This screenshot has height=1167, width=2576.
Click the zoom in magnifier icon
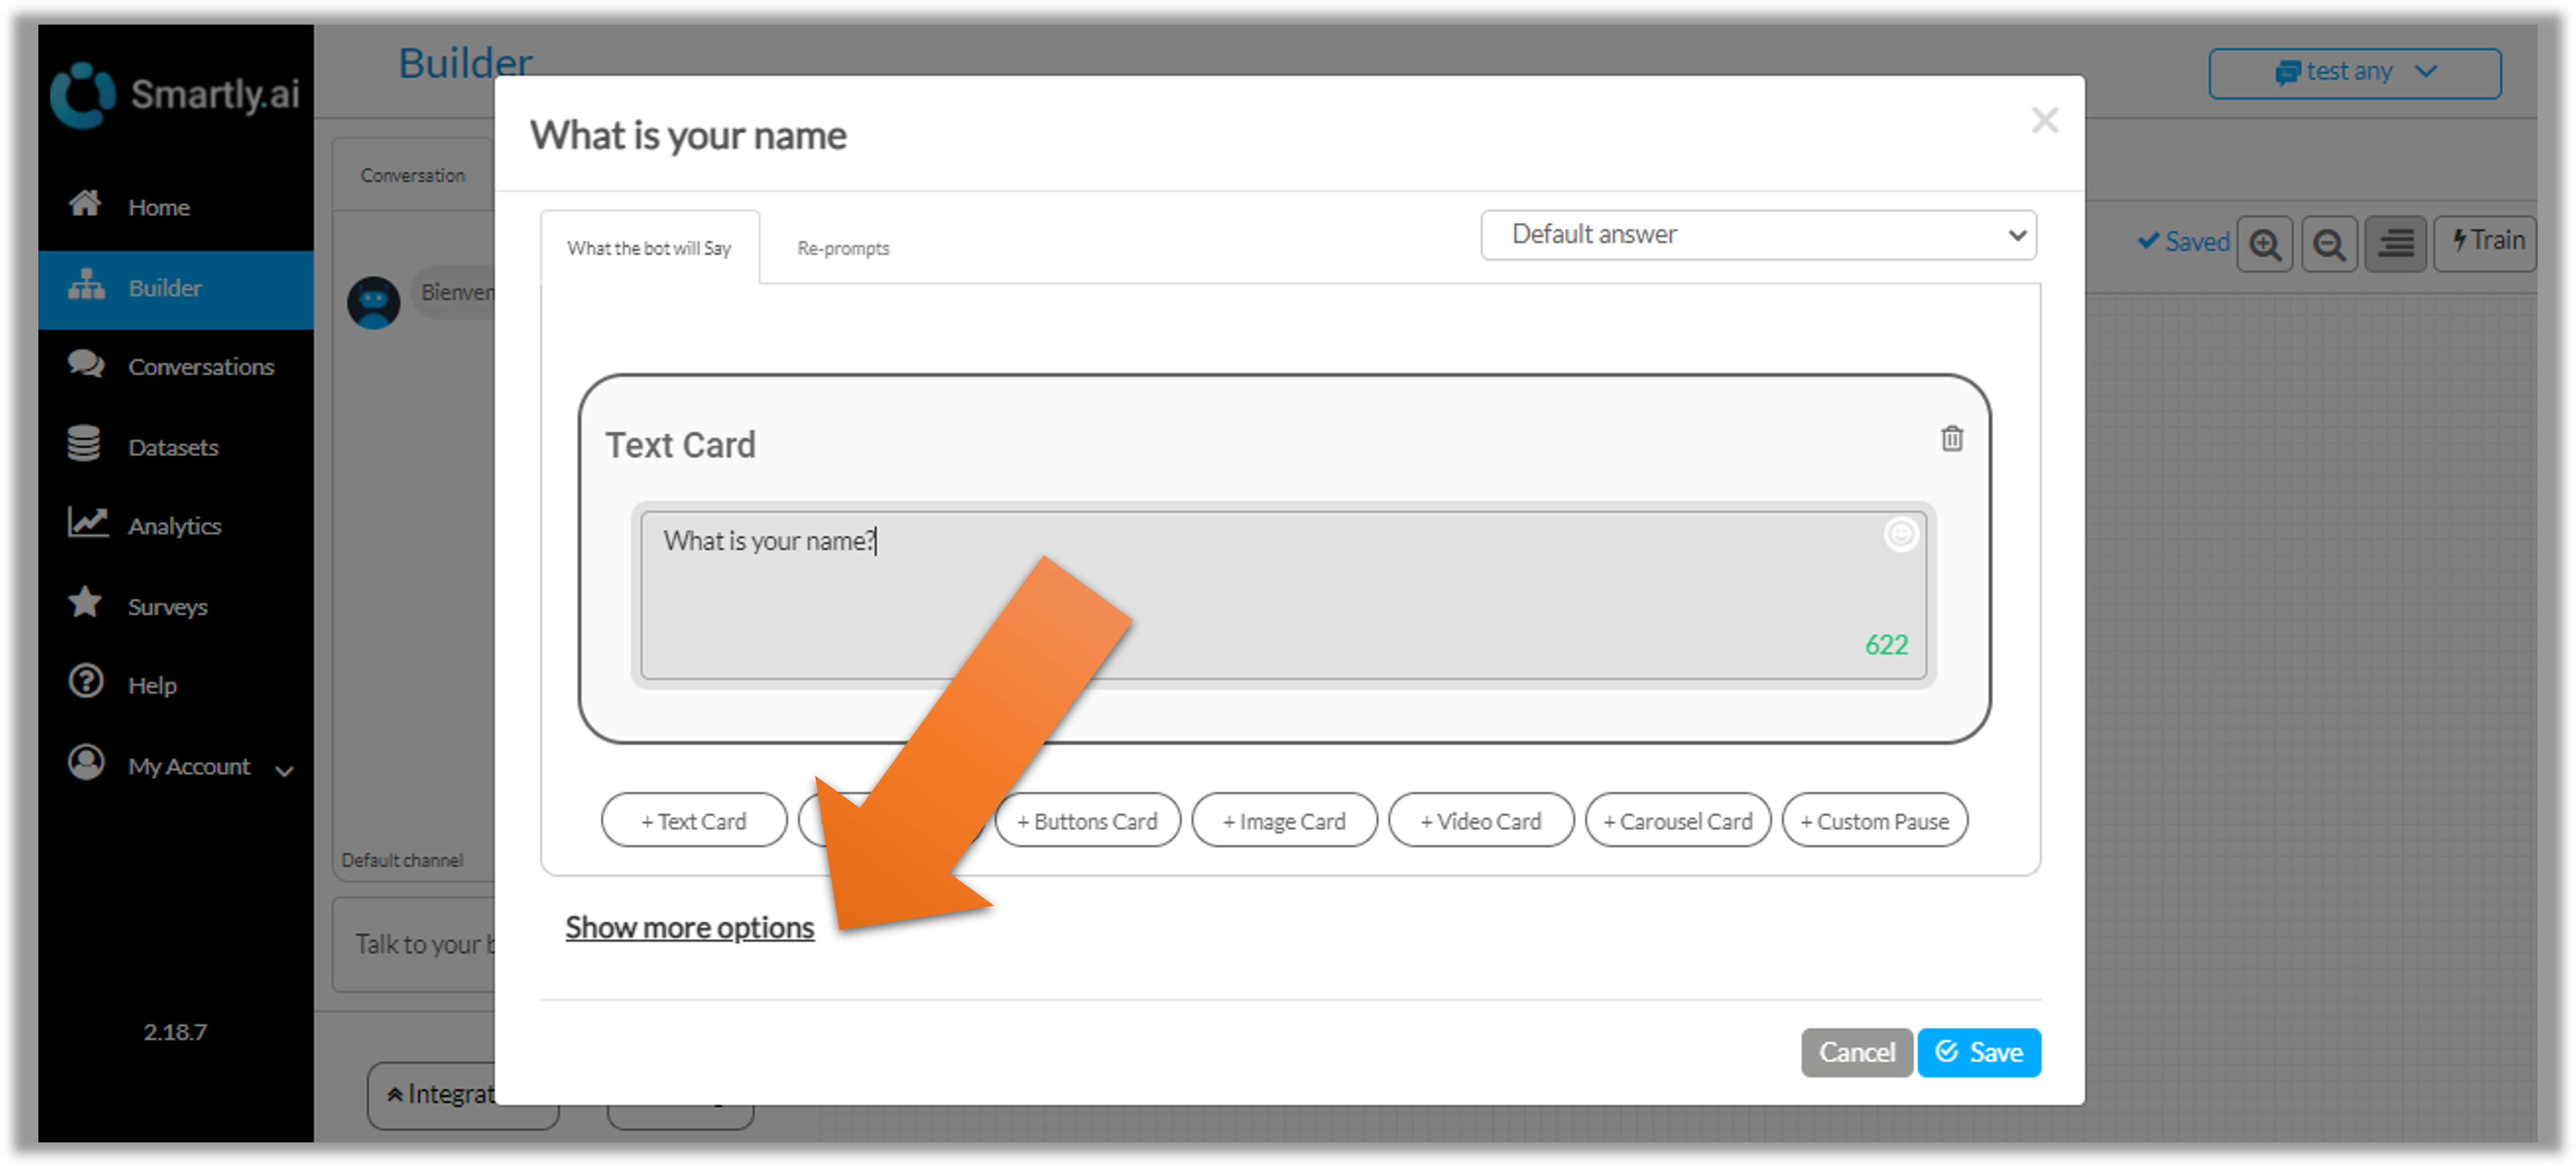pyautogui.click(x=2265, y=244)
